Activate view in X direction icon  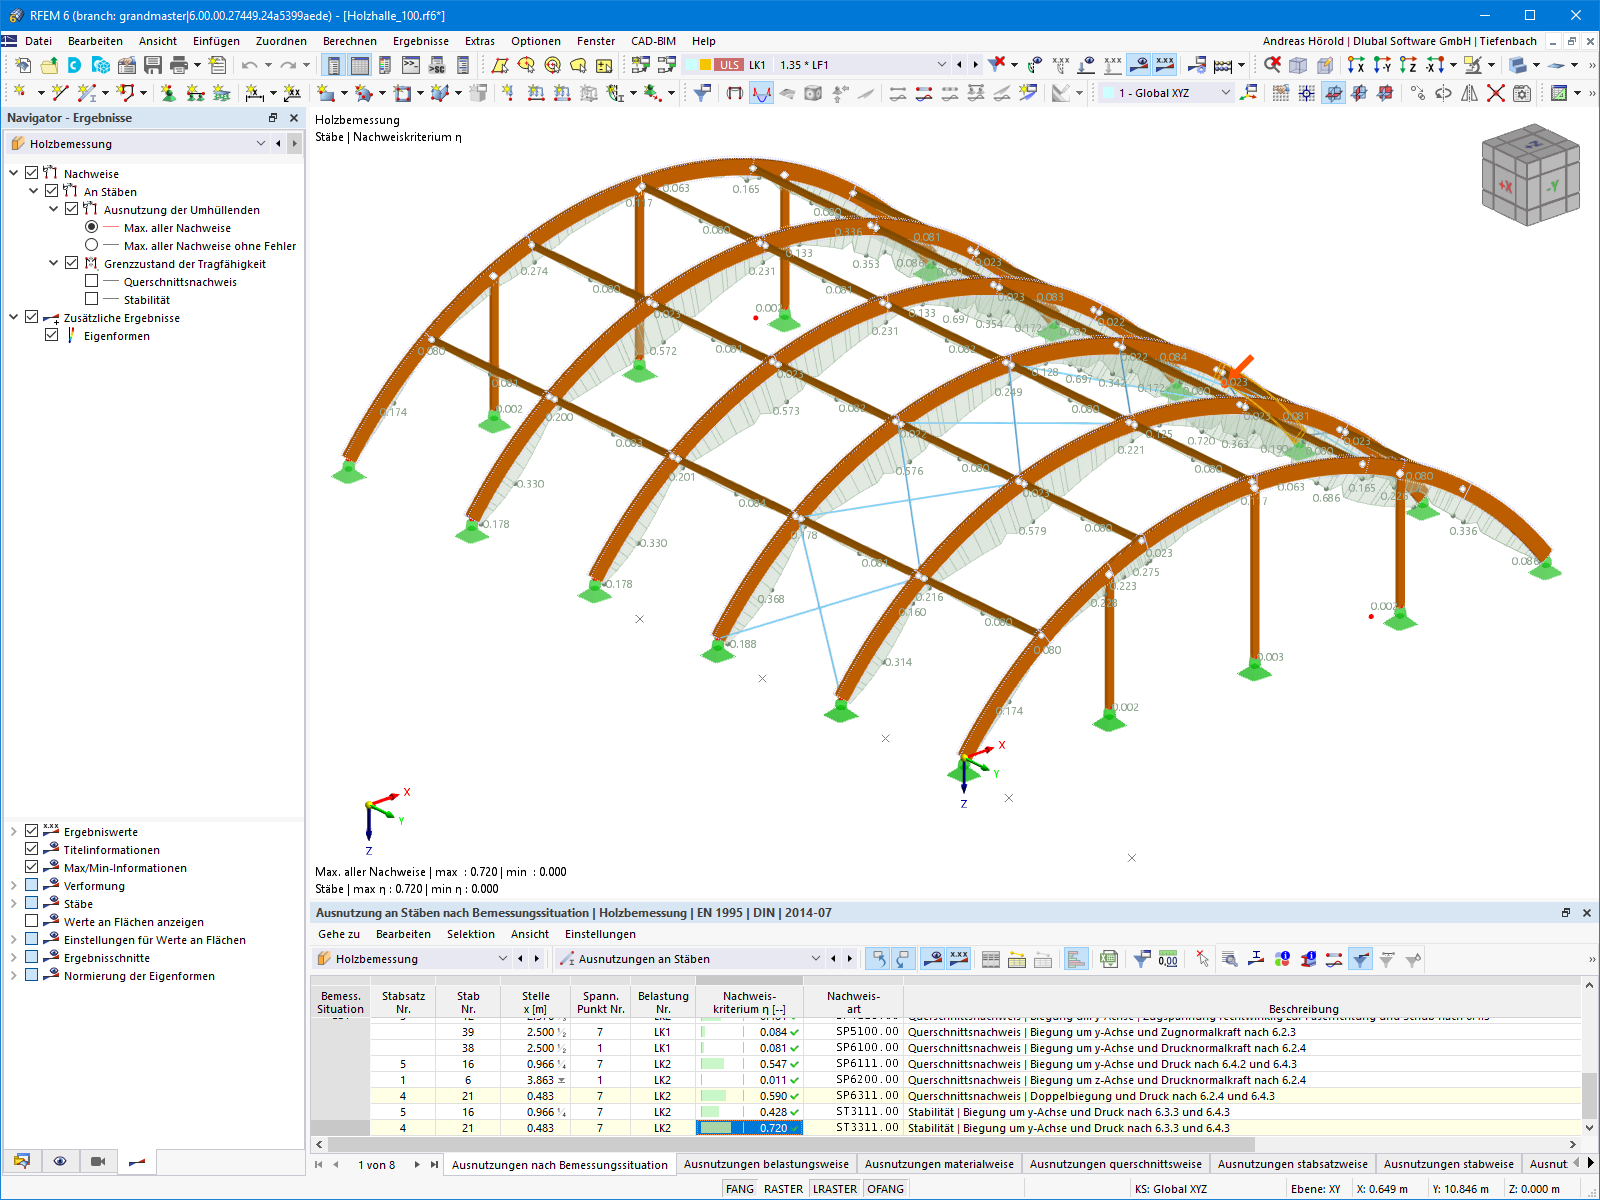1356,65
